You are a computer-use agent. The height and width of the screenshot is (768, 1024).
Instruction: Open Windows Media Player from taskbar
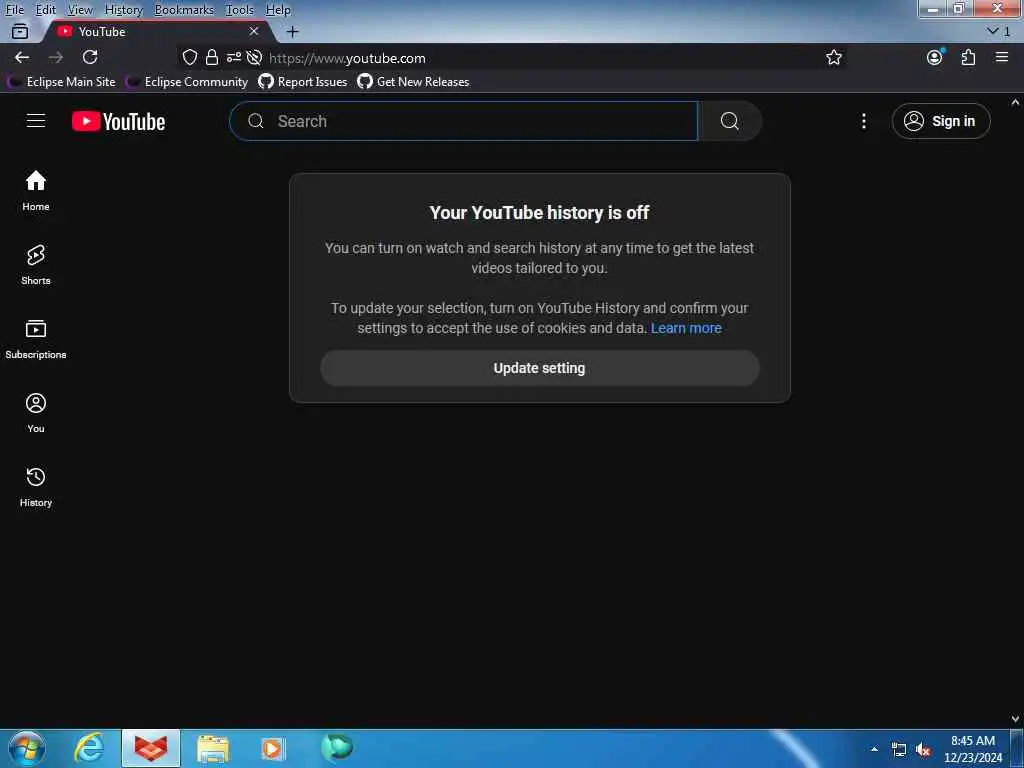click(x=274, y=748)
